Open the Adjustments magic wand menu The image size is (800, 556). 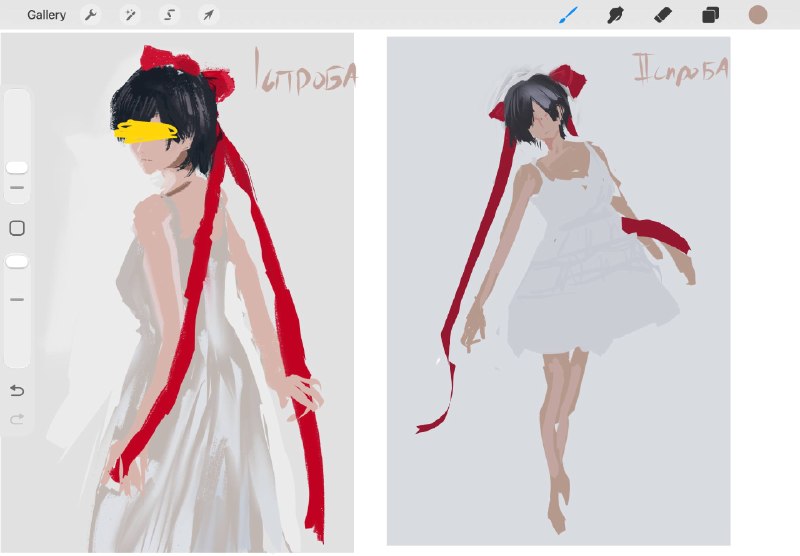coord(130,15)
